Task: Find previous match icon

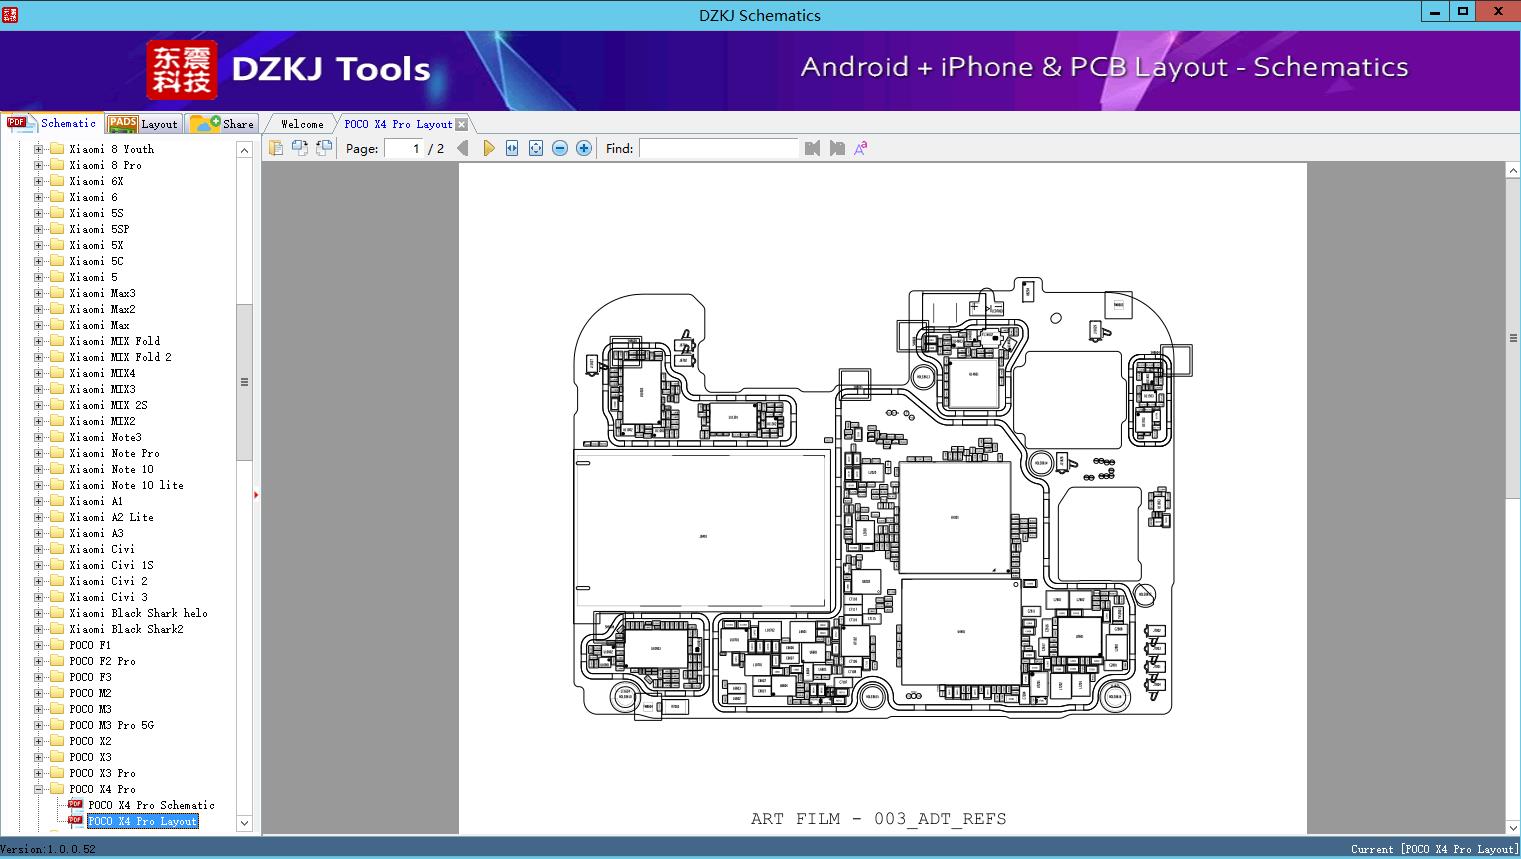Action: coord(812,148)
